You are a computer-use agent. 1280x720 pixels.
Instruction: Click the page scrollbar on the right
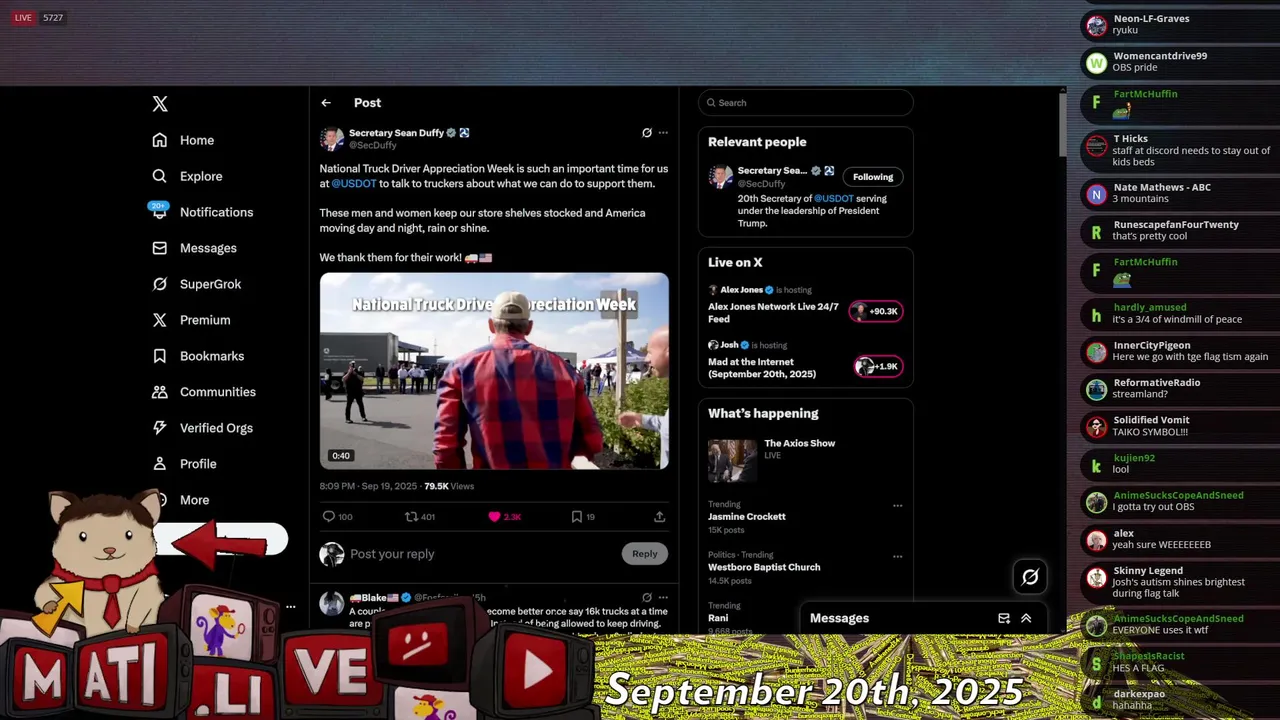point(1062,125)
